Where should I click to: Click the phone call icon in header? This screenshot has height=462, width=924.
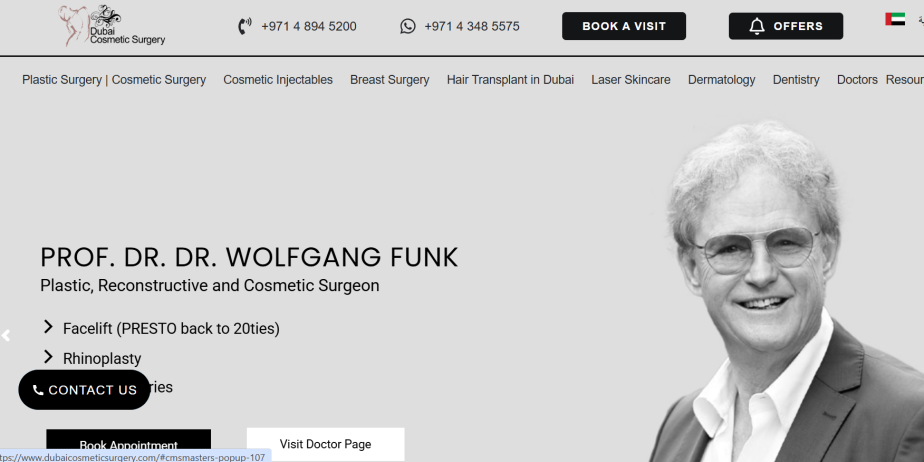pyautogui.click(x=245, y=26)
